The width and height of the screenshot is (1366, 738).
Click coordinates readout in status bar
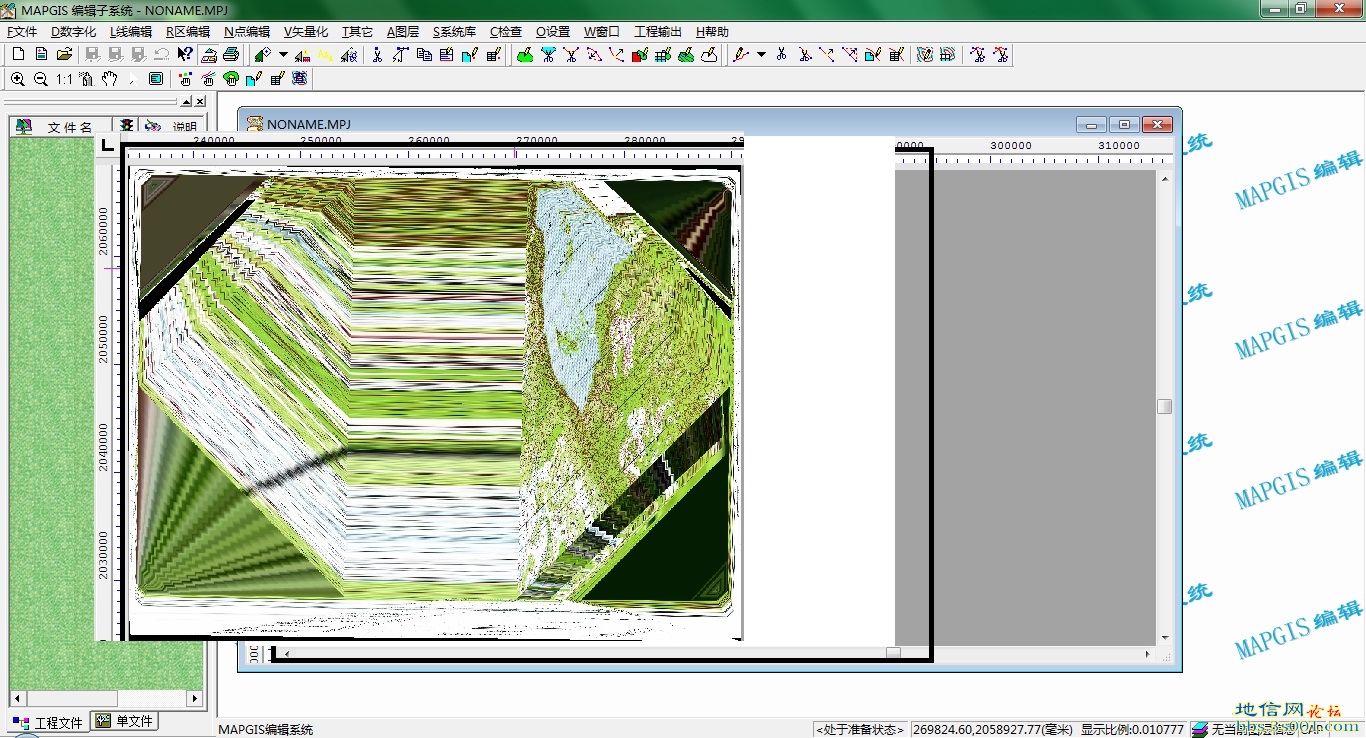tap(992, 729)
